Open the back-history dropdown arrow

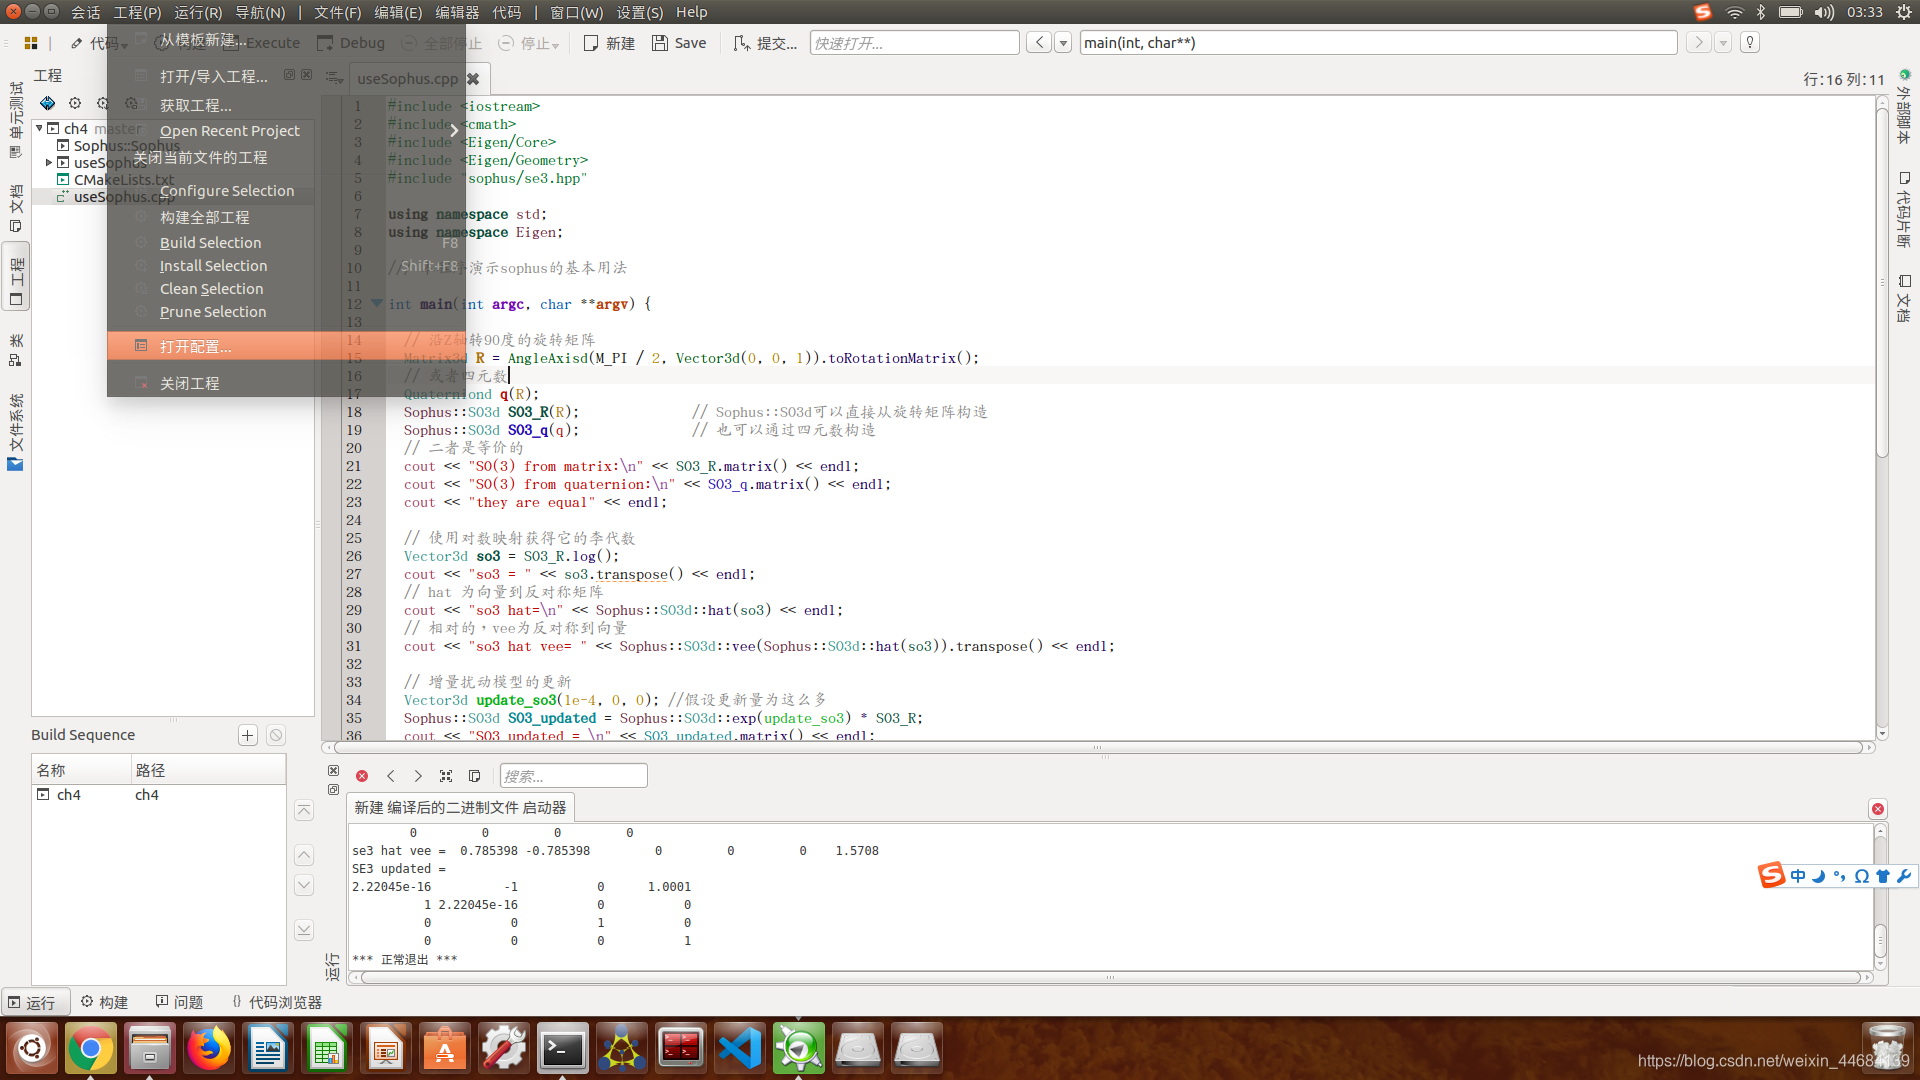click(x=1063, y=42)
